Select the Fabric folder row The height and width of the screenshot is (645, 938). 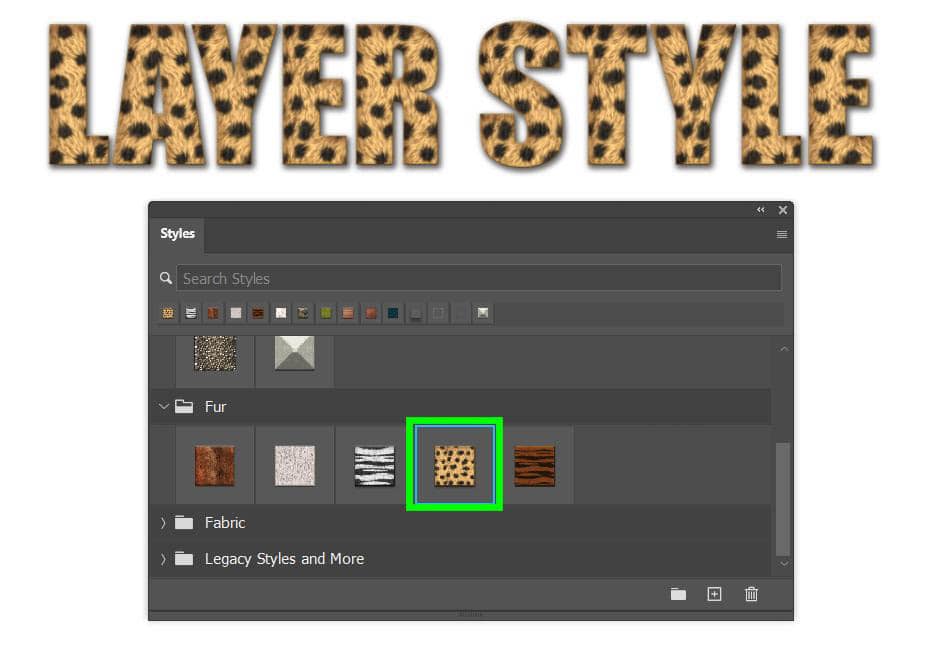[x=461, y=523]
